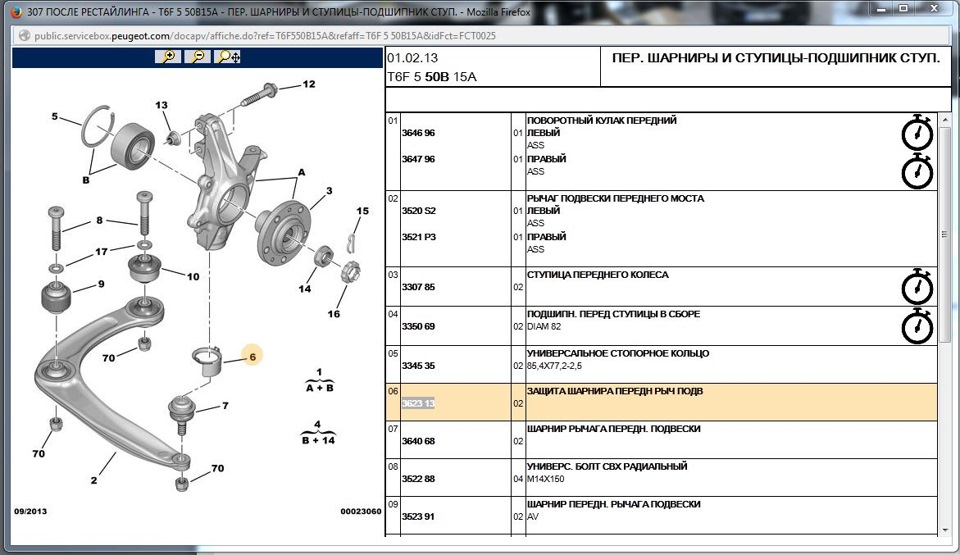The width and height of the screenshot is (960, 555).
Task: Click the zoom out magnifier icon
Action: click(x=198, y=57)
